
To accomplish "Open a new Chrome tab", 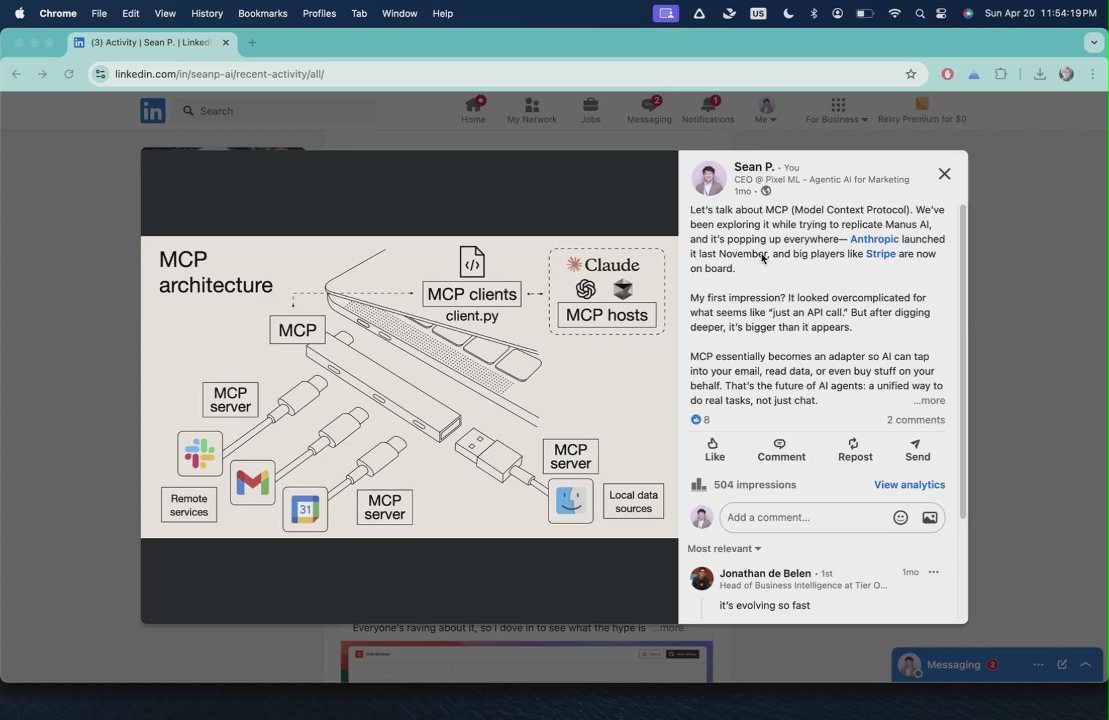I will pyautogui.click(x=252, y=42).
